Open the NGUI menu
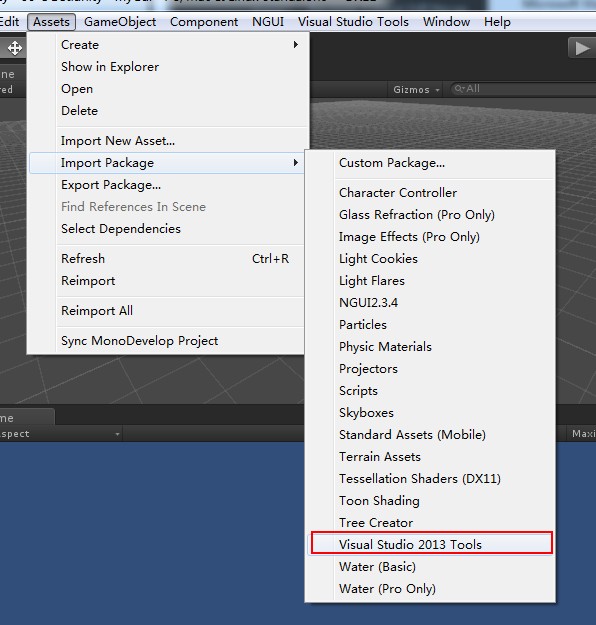Viewport: 596px width, 625px height. (x=268, y=22)
